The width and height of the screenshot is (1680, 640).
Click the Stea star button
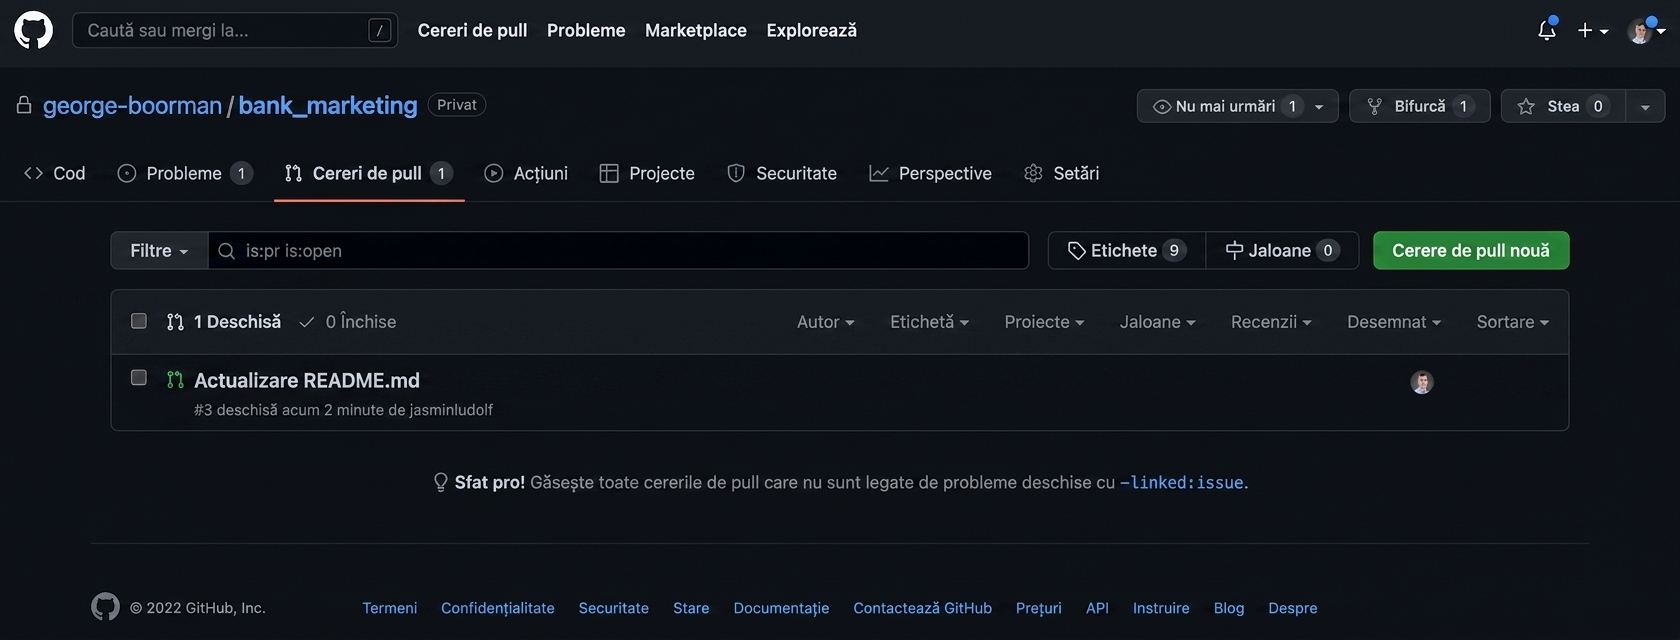1563,106
